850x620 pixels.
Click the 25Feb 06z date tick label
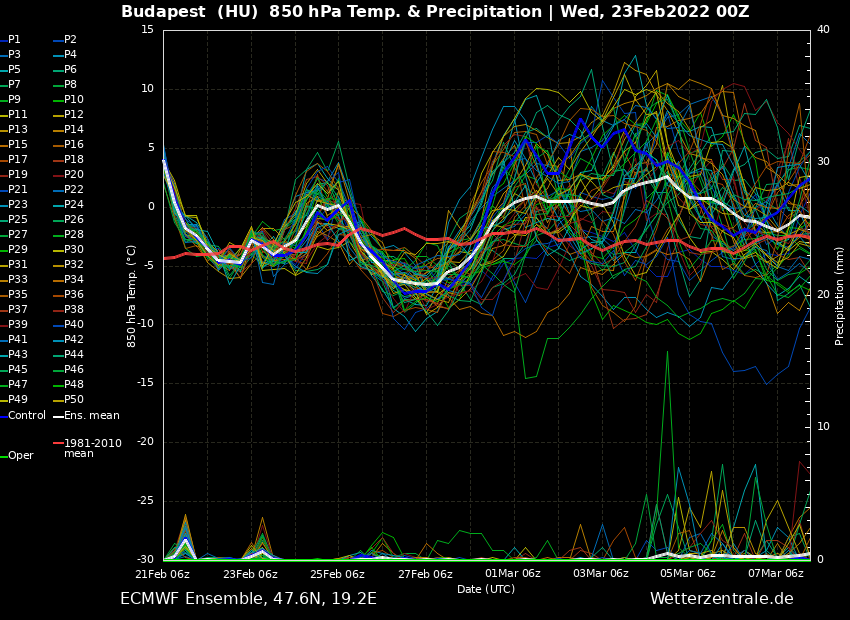338,574
